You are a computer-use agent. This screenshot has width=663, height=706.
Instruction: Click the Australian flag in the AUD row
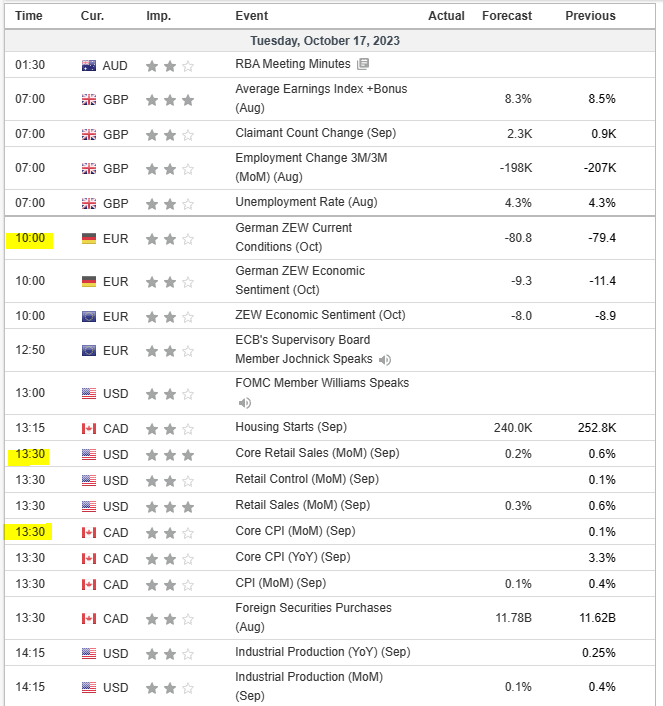[89, 65]
